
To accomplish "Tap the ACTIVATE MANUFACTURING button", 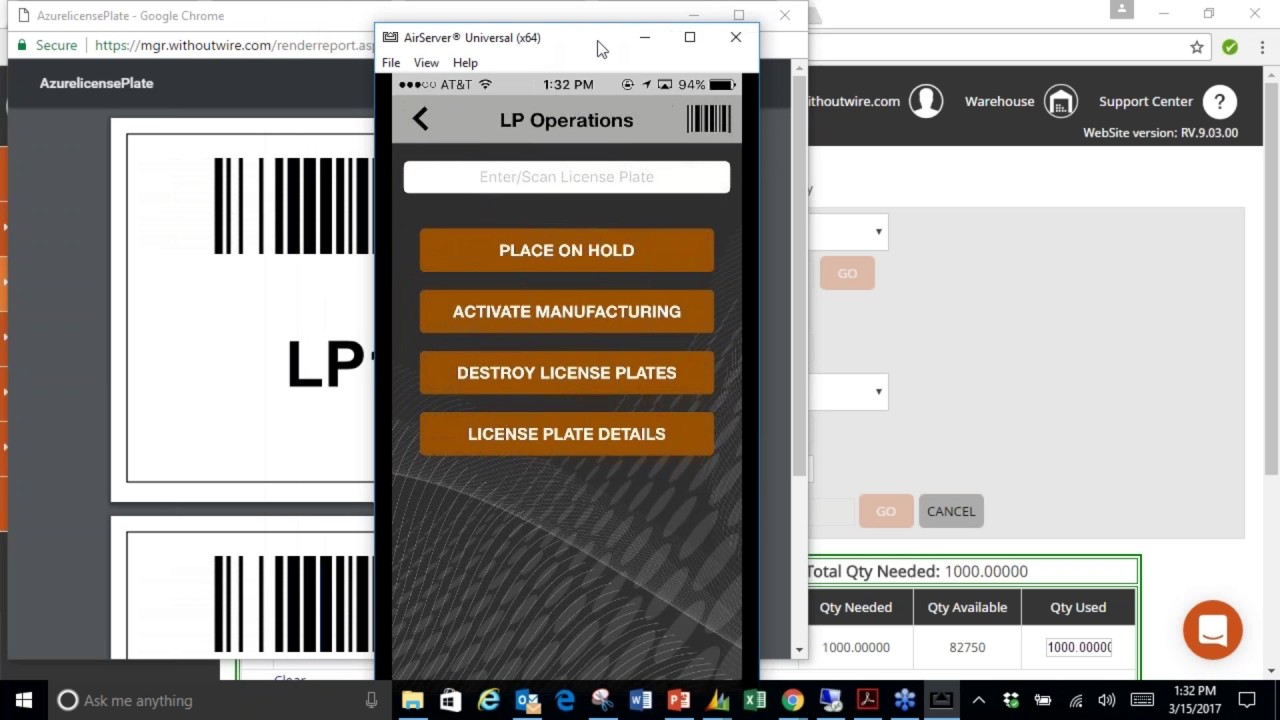I will 566,311.
